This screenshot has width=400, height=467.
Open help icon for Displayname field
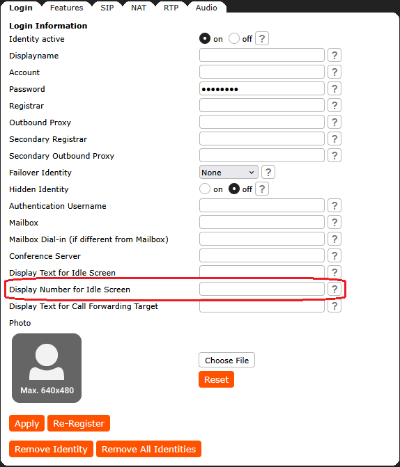334,55
